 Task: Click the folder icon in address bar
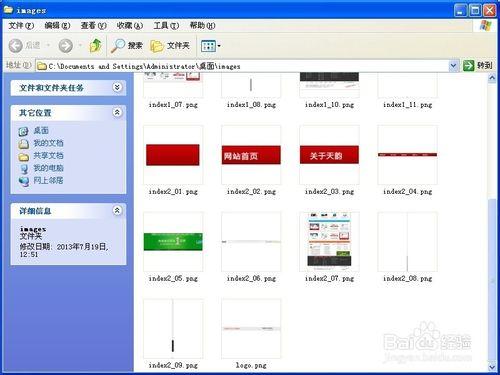click(x=42, y=66)
